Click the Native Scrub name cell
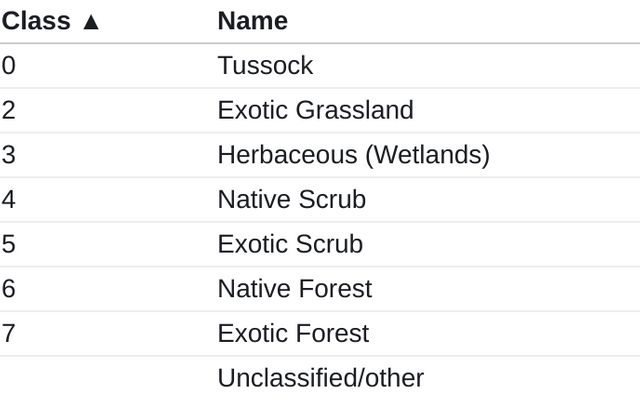 291,200
